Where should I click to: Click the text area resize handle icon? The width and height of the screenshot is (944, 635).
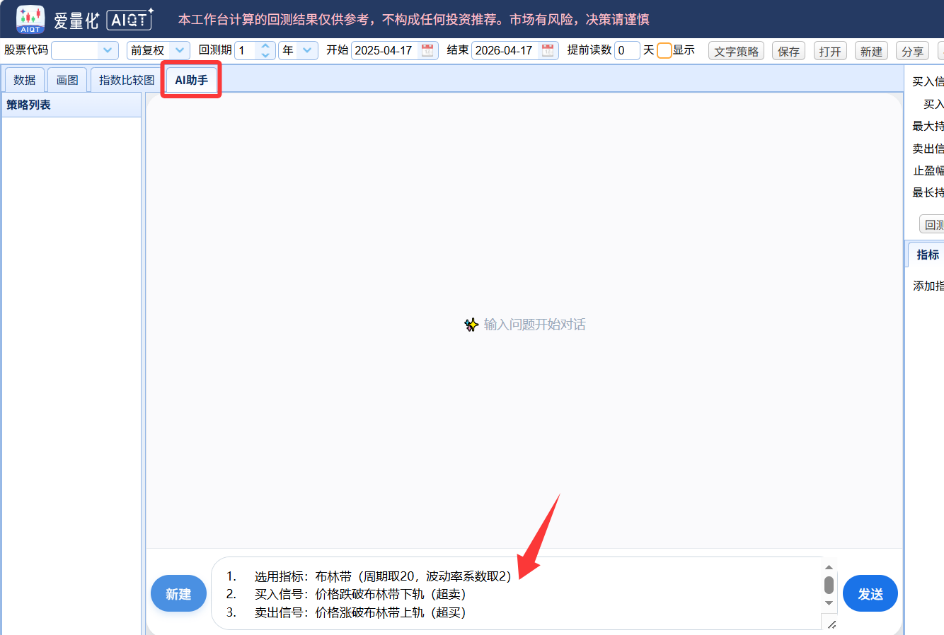(832, 625)
